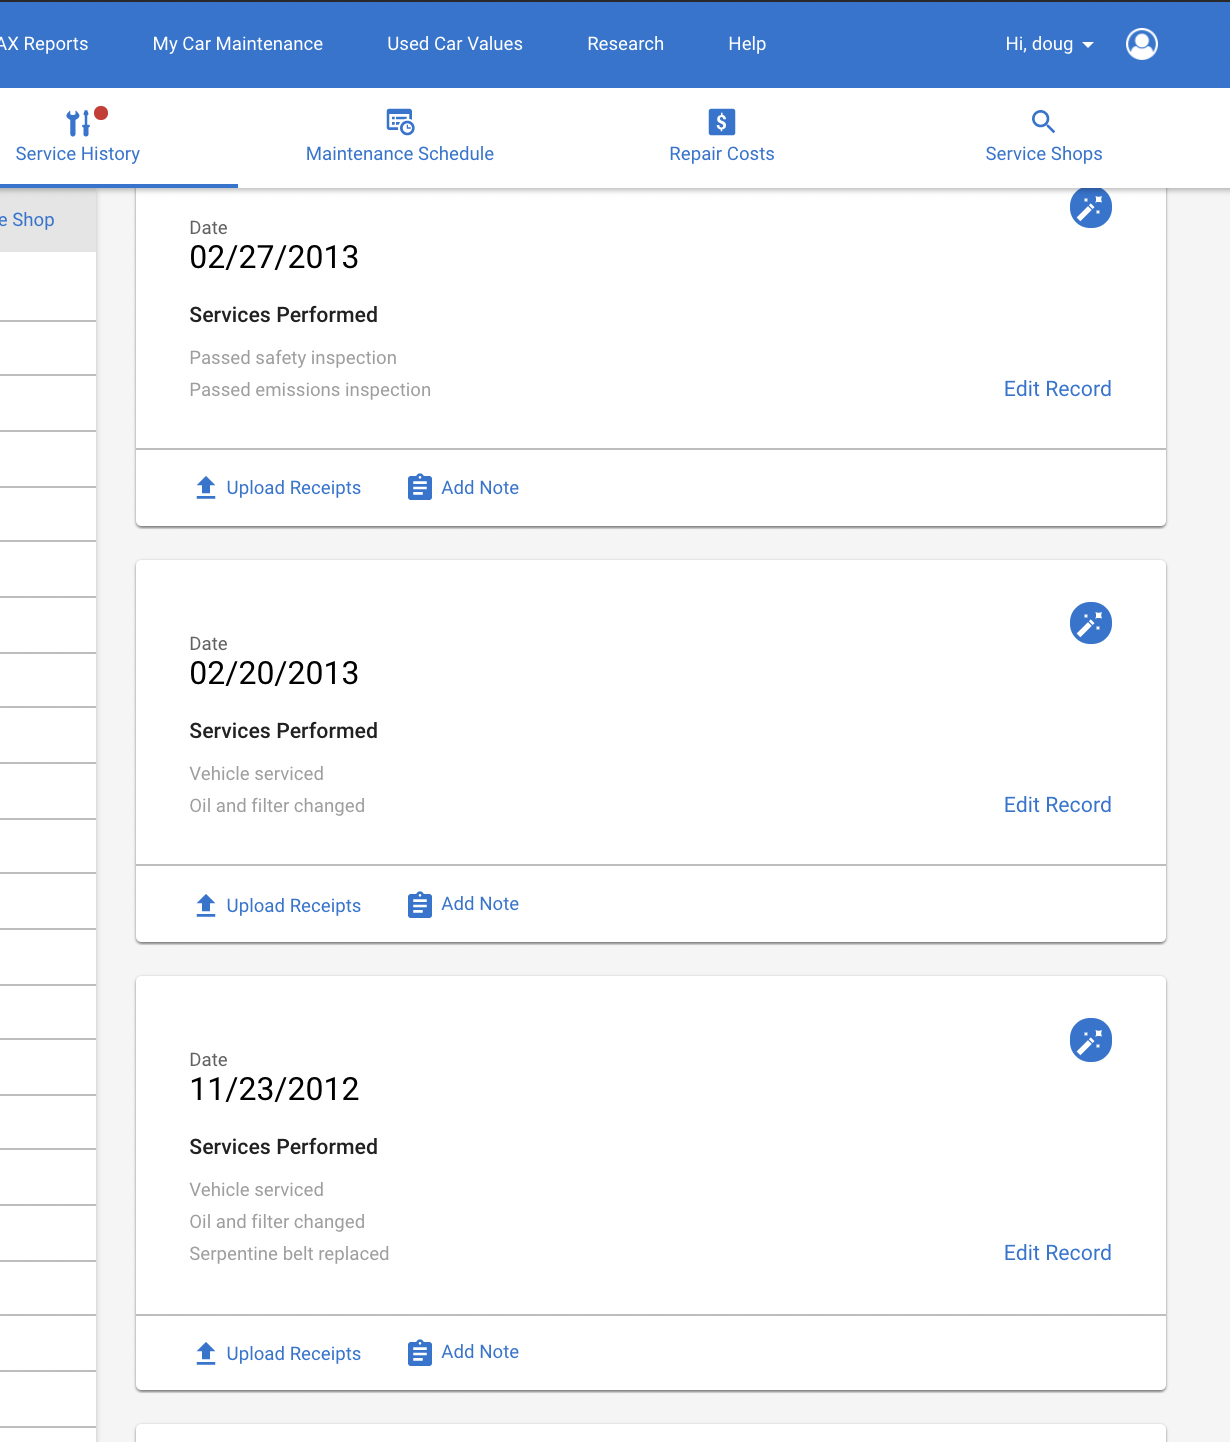Image resolution: width=1230 pixels, height=1442 pixels.
Task: Open Used Car Values menu item
Action: tap(455, 44)
